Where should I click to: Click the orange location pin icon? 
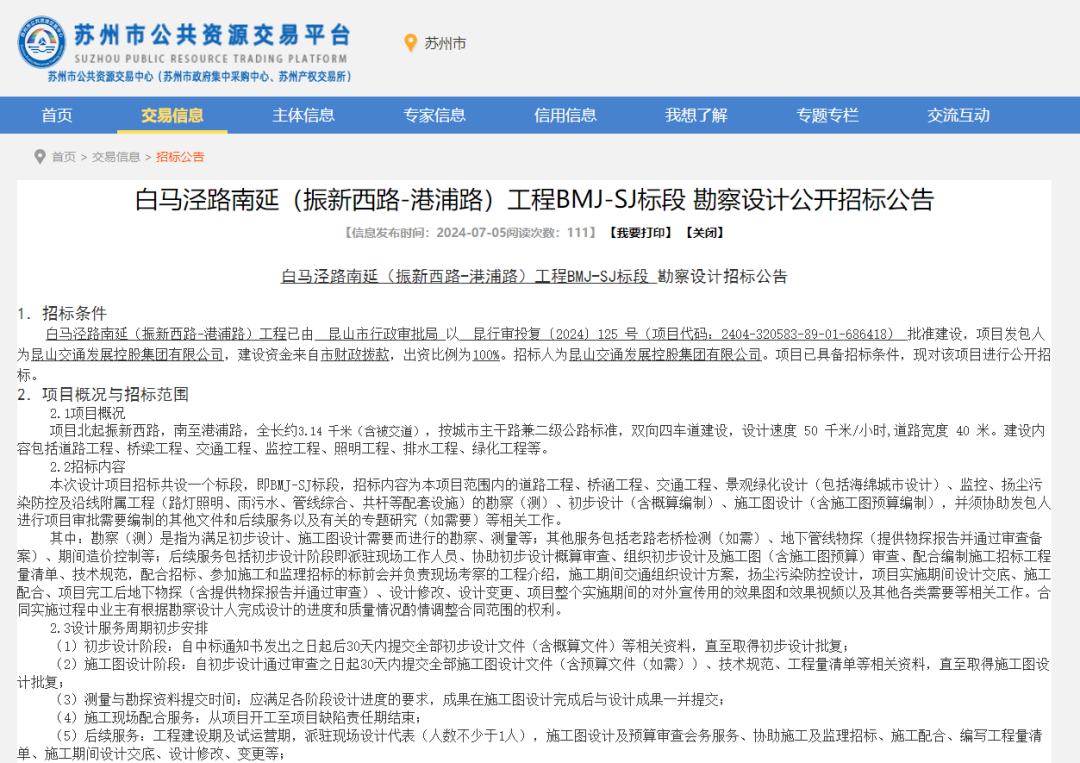point(409,43)
